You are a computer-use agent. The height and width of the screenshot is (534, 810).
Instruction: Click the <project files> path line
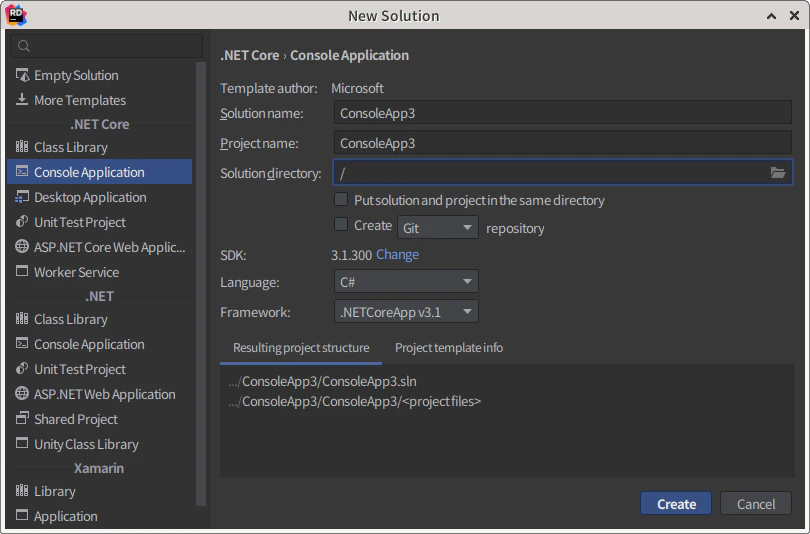[355, 401]
